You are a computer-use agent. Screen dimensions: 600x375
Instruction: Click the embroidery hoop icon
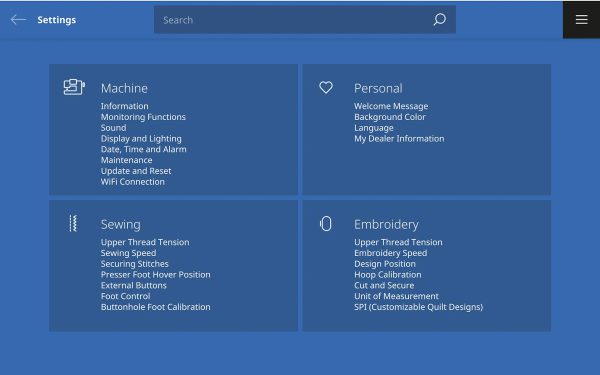pyautogui.click(x=326, y=223)
